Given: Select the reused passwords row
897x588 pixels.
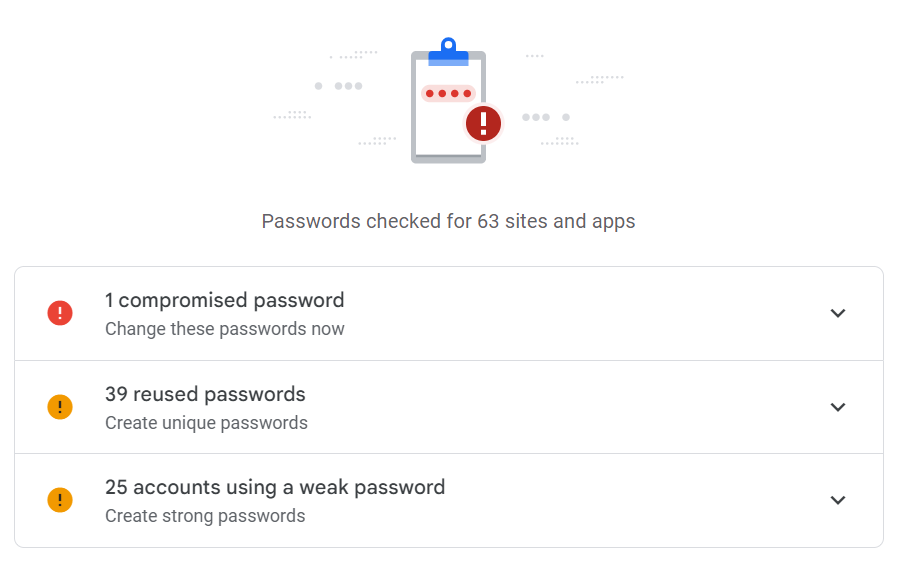Looking at the screenshot, I should coord(448,407).
